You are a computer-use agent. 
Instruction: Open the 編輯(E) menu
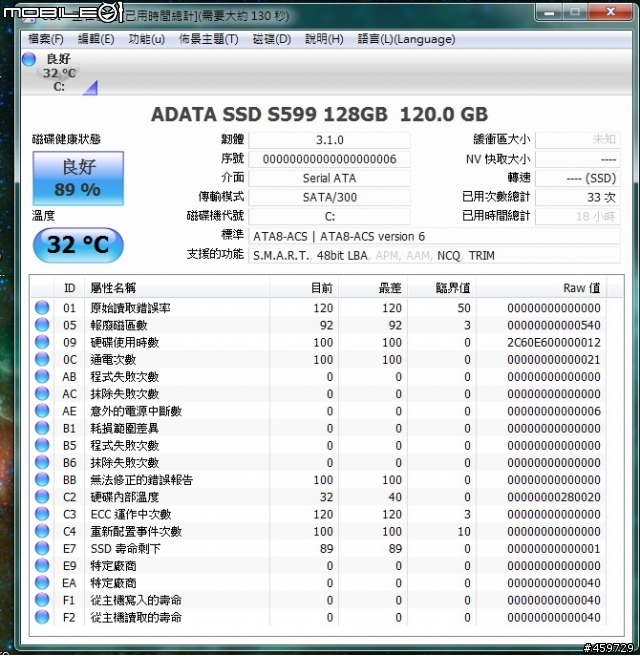click(x=96, y=39)
